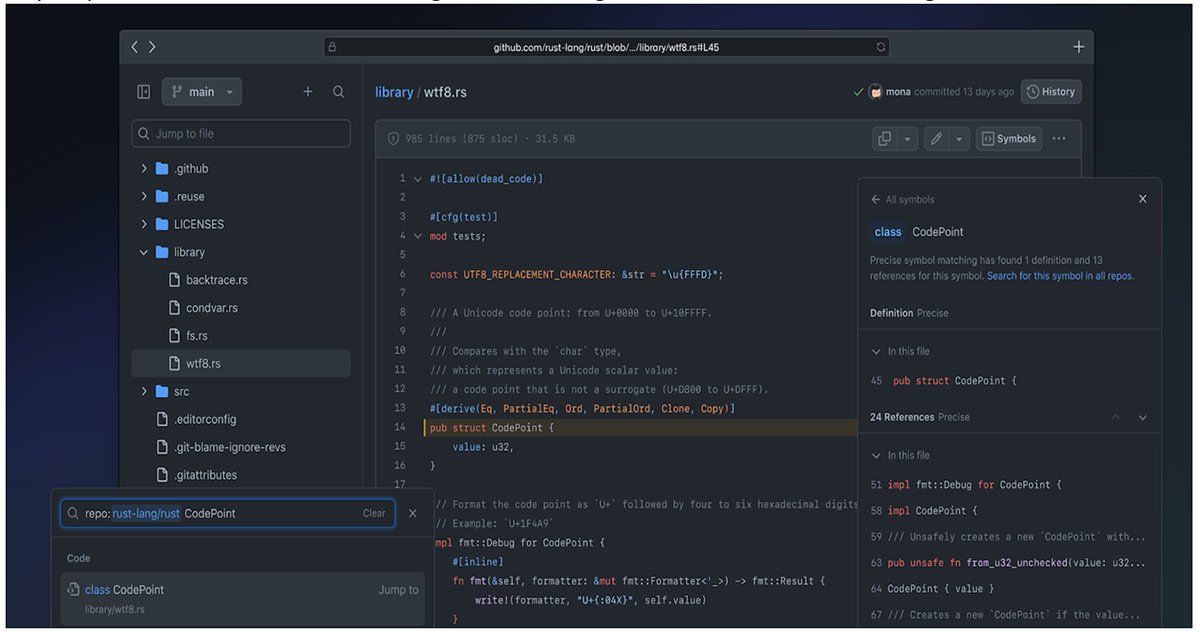Image resolution: width=1200 pixels, height=632 pixels.
Task: Open the kebab menu beside Symbols
Action: pyautogui.click(x=1058, y=138)
